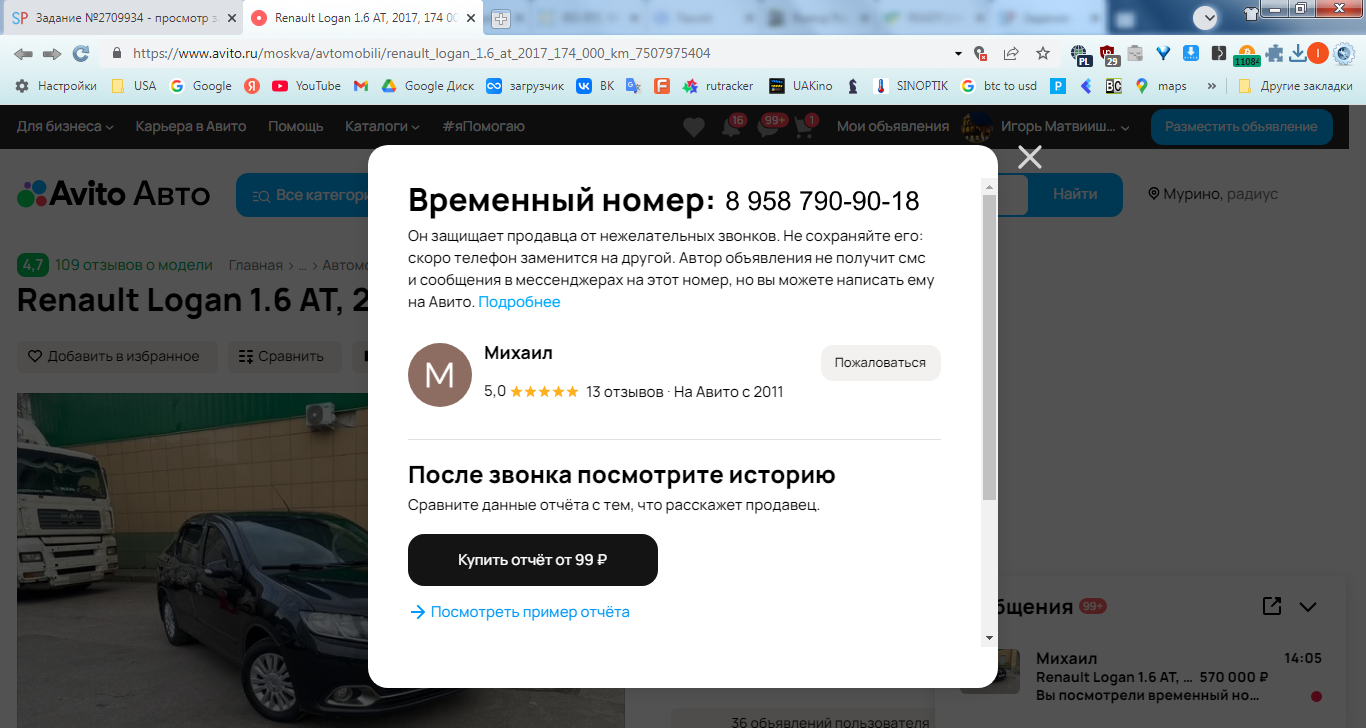Collapse the messenger panel chevron
The height and width of the screenshot is (728, 1366).
(1308, 606)
